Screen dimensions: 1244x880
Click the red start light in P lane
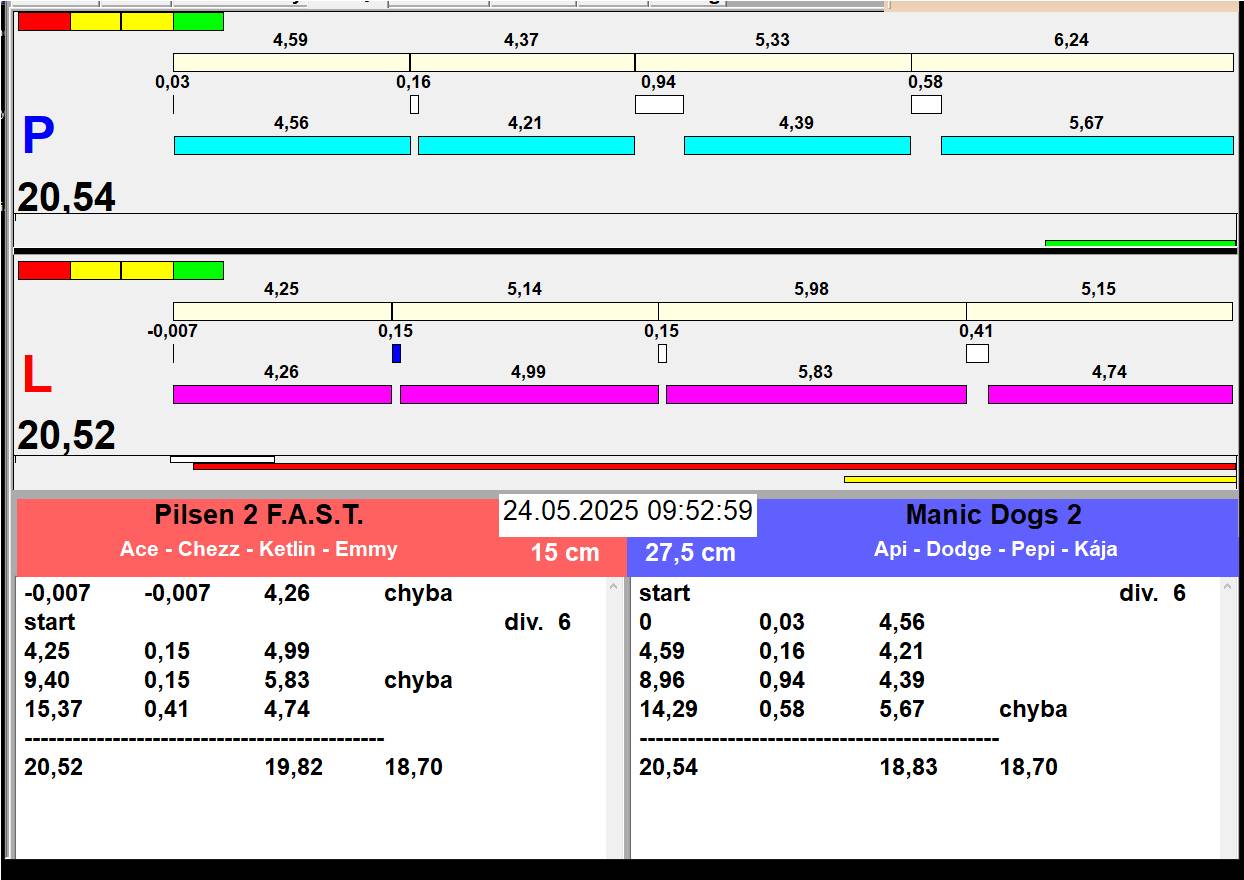coord(44,22)
